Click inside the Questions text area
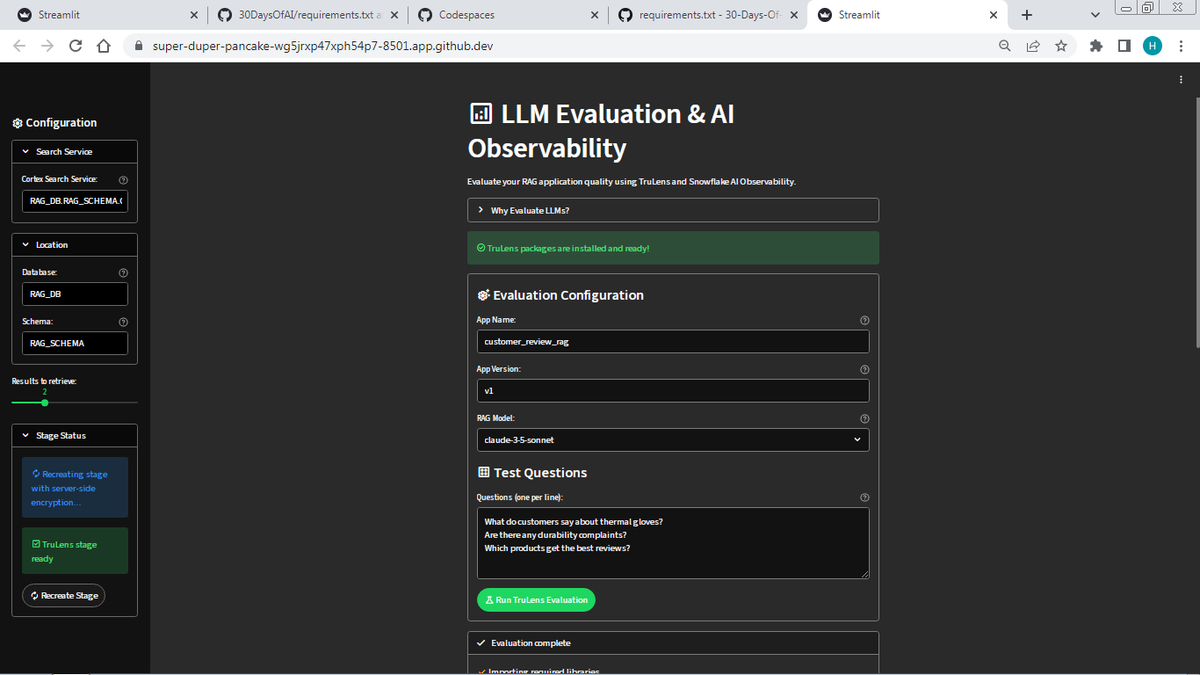 pyautogui.click(x=673, y=543)
